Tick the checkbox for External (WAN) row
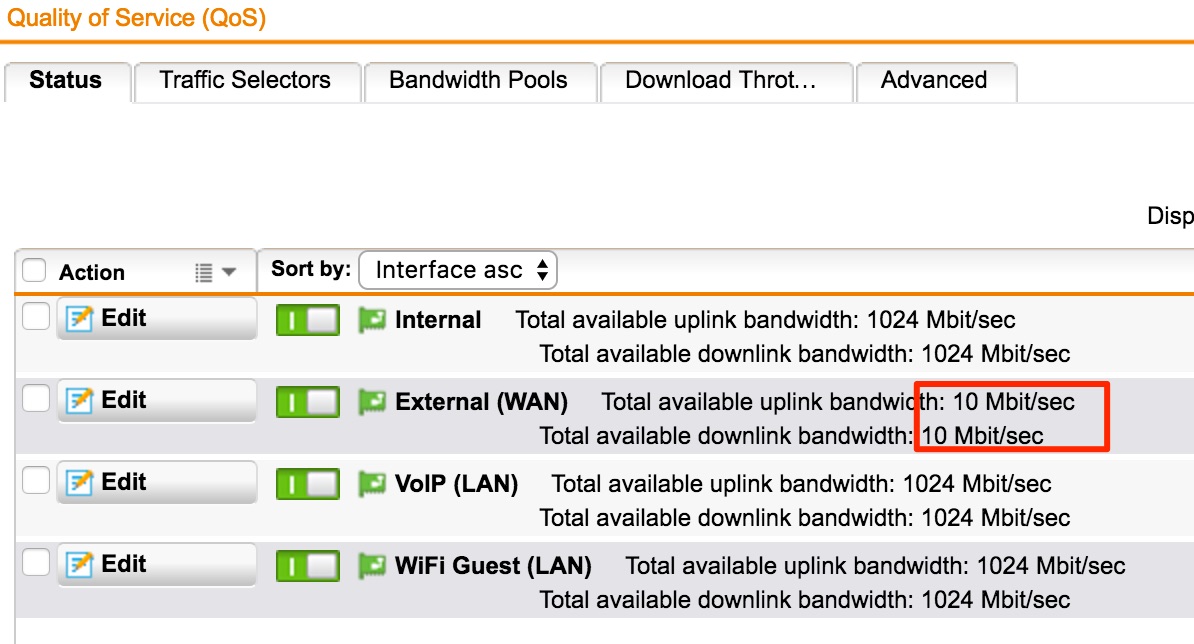The height and width of the screenshot is (644, 1194). point(36,398)
